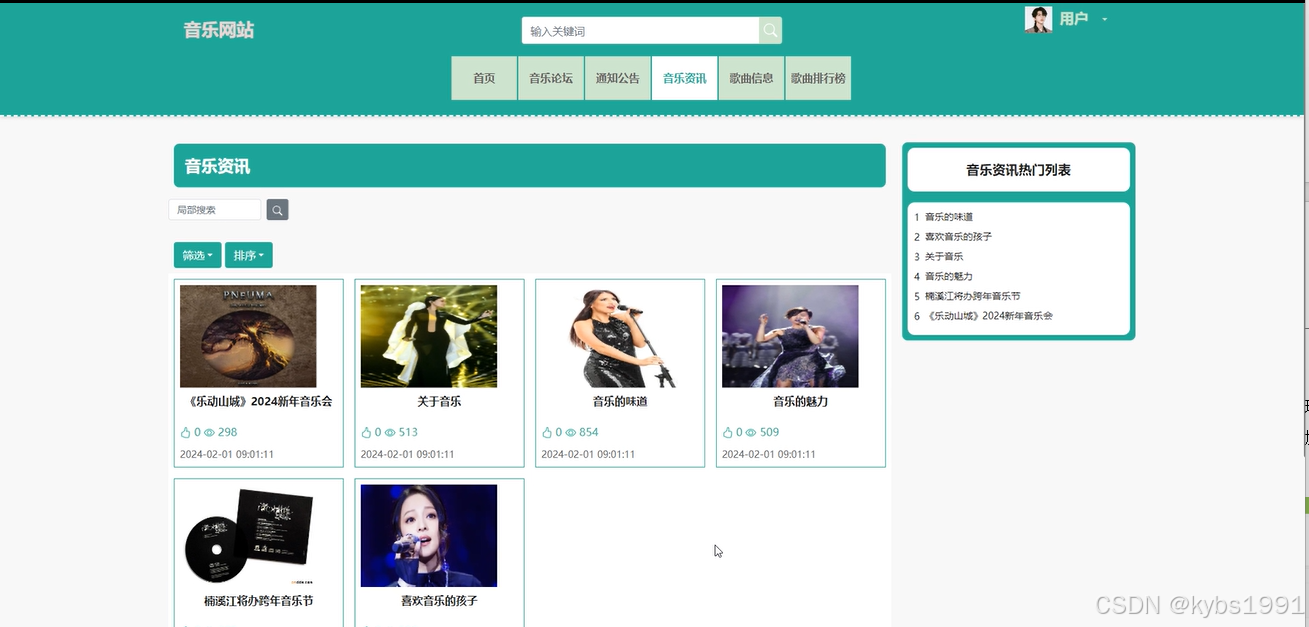Click the card title 《乐动山城》2024新年音乐会
The width and height of the screenshot is (1309, 627).
tap(259, 402)
